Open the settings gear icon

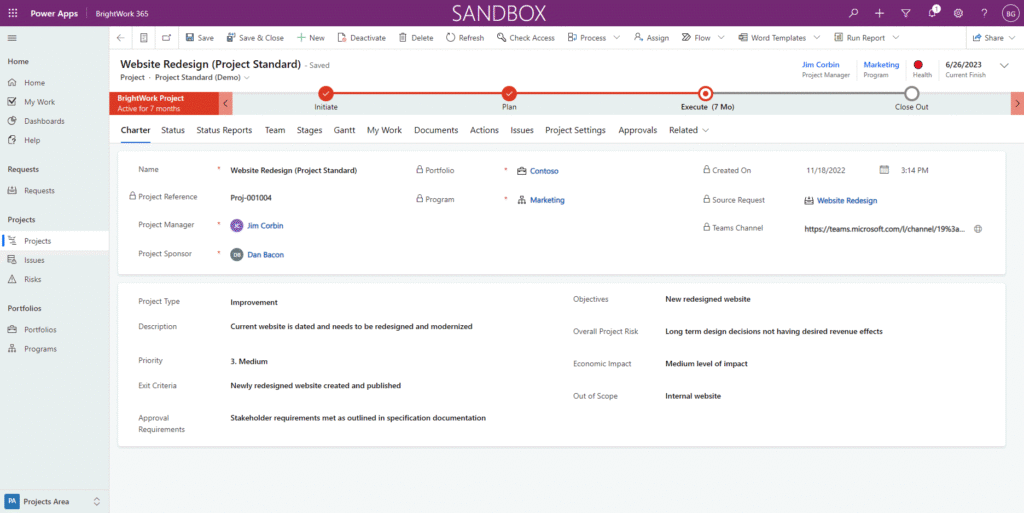(958, 13)
